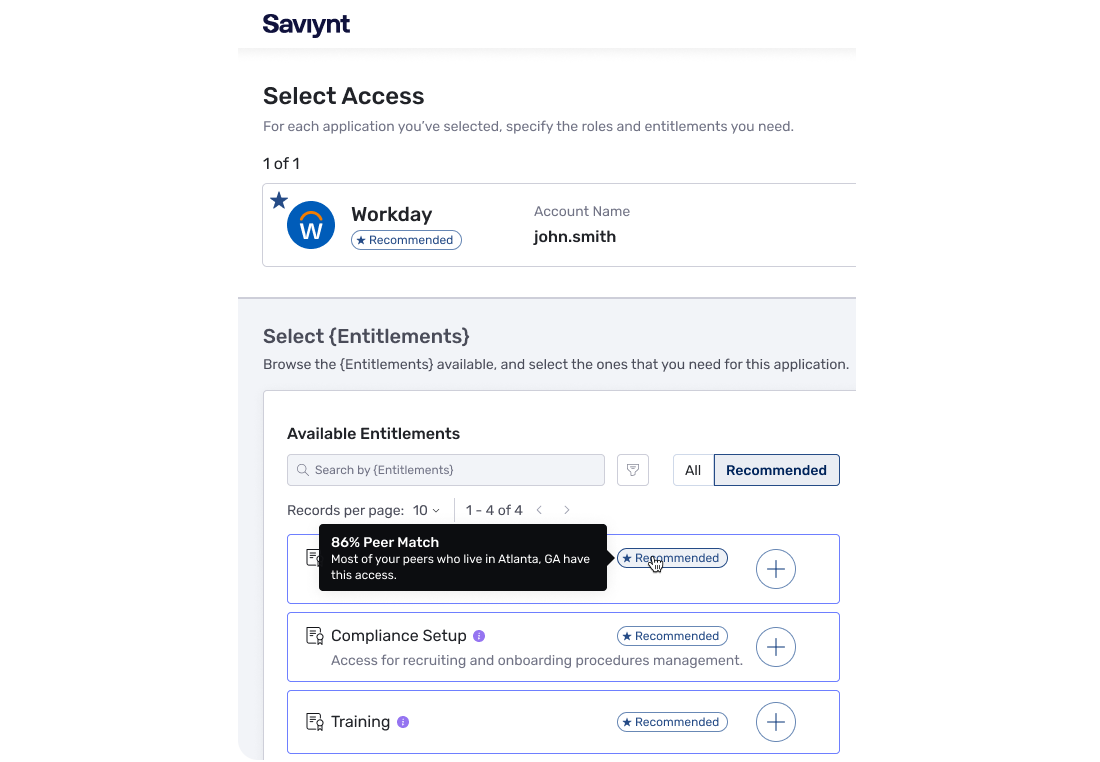Click the certificate icon next to Training
The image size is (1100, 762).
pos(315,721)
